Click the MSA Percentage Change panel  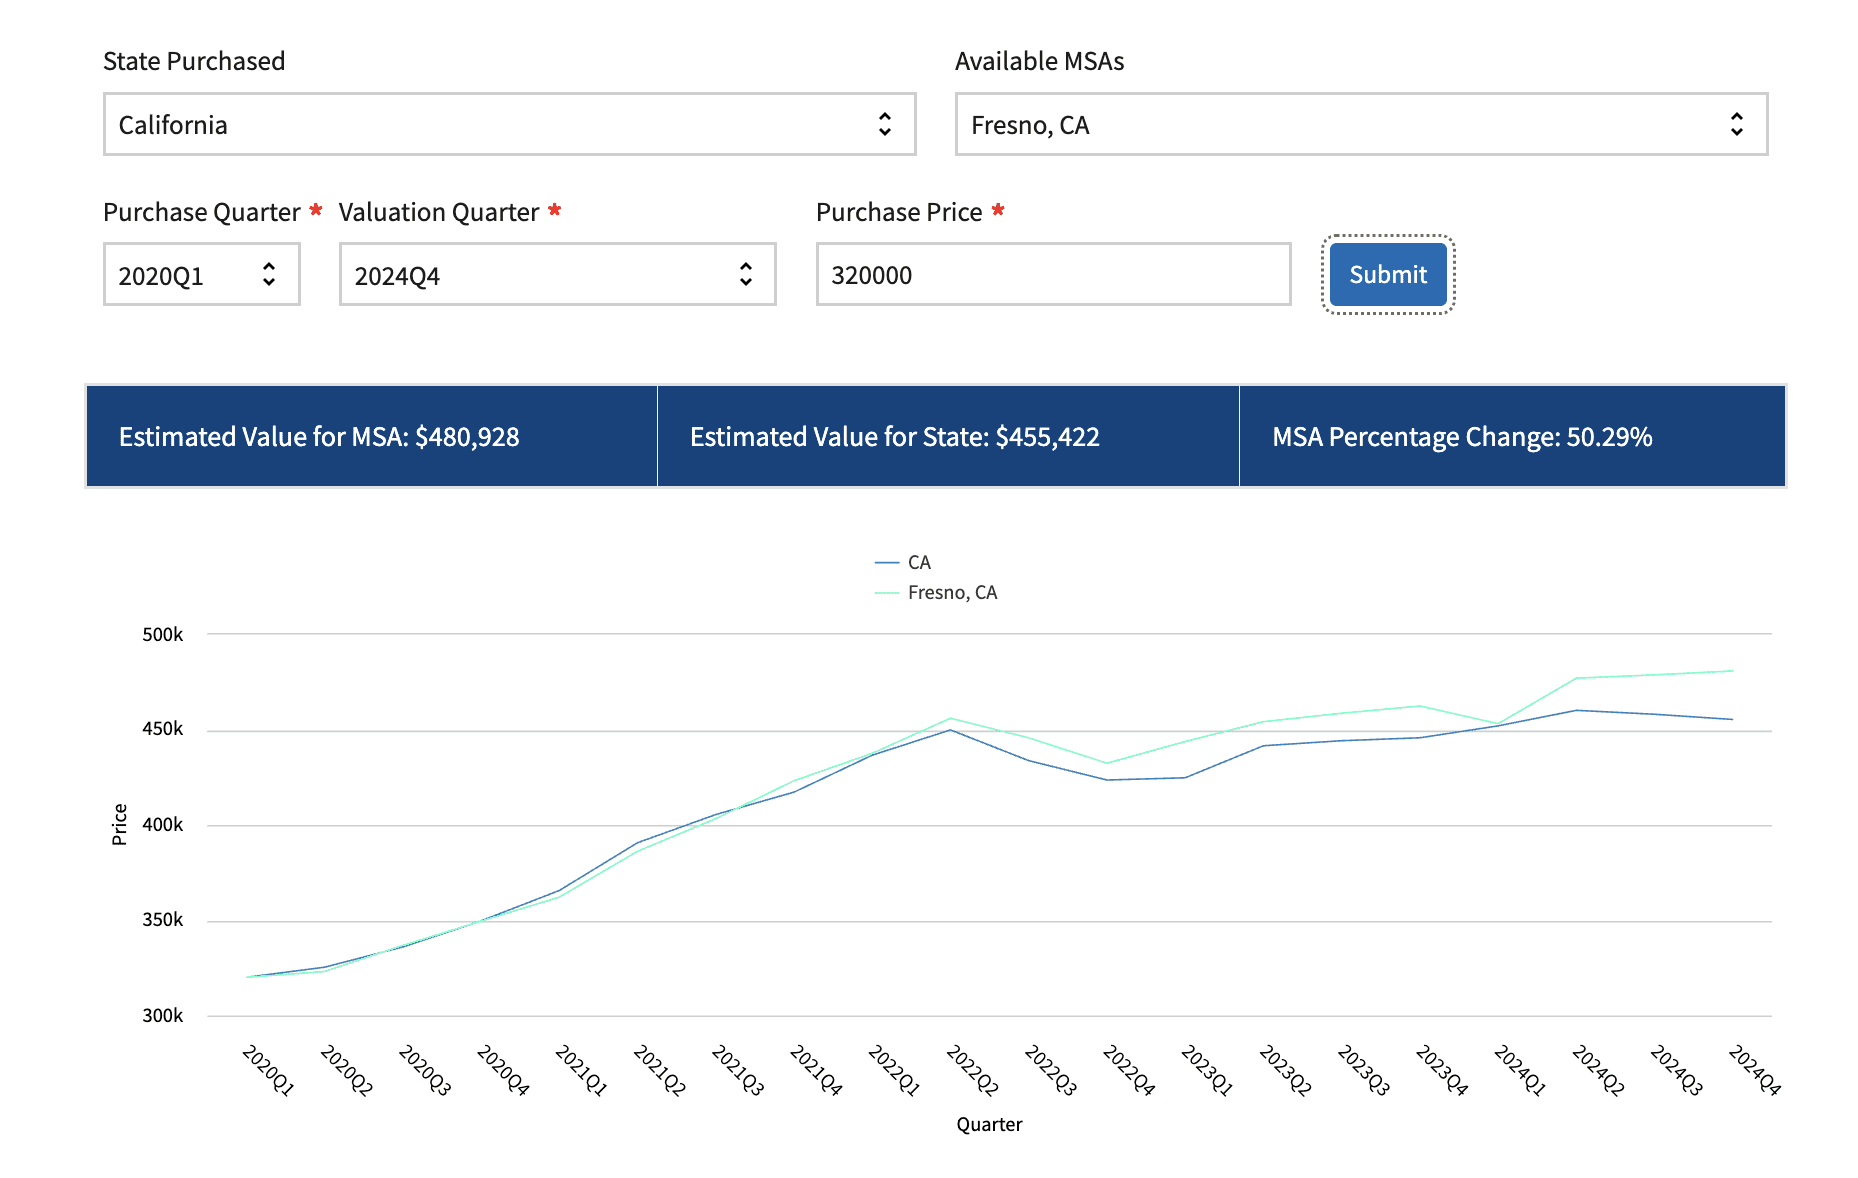click(x=1511, y=437)
